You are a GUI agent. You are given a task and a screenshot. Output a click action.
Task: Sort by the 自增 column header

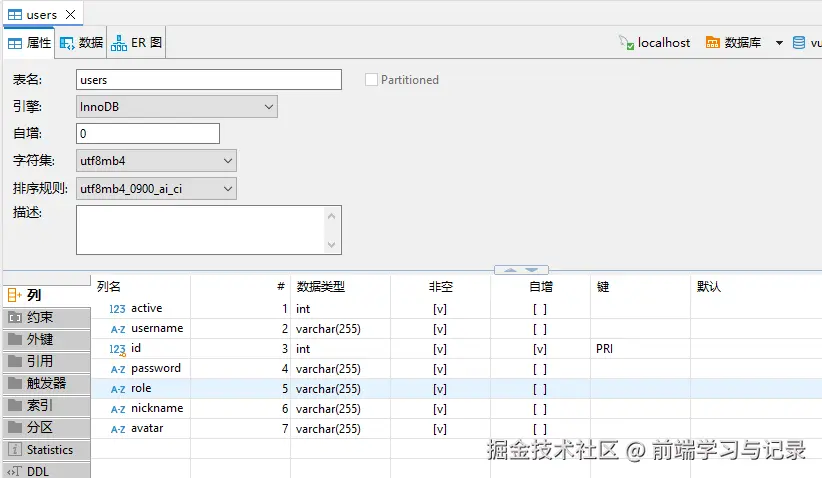[540, 287]
